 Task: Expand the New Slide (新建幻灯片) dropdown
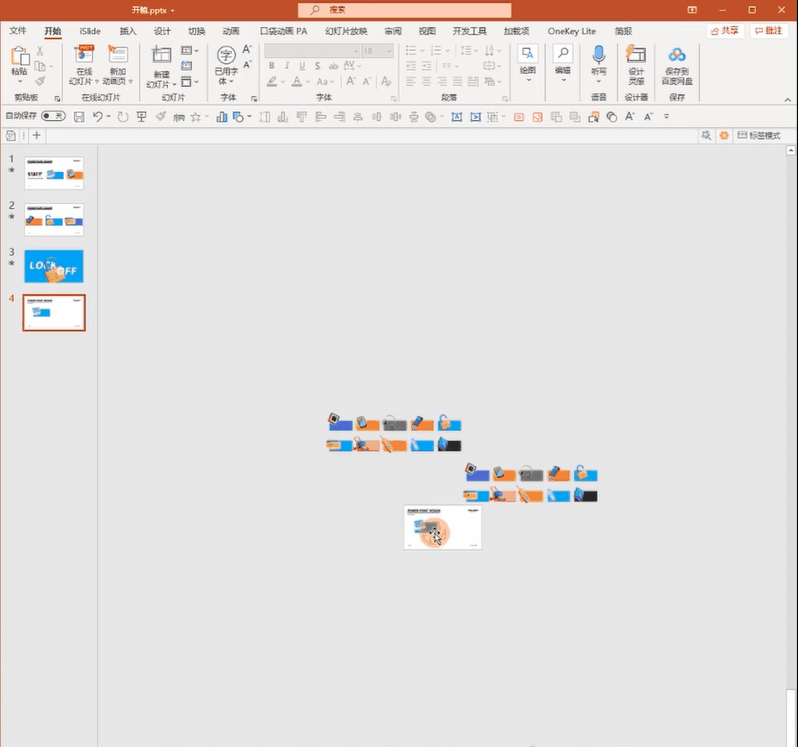pyautogui.click(x=160, y=84)
